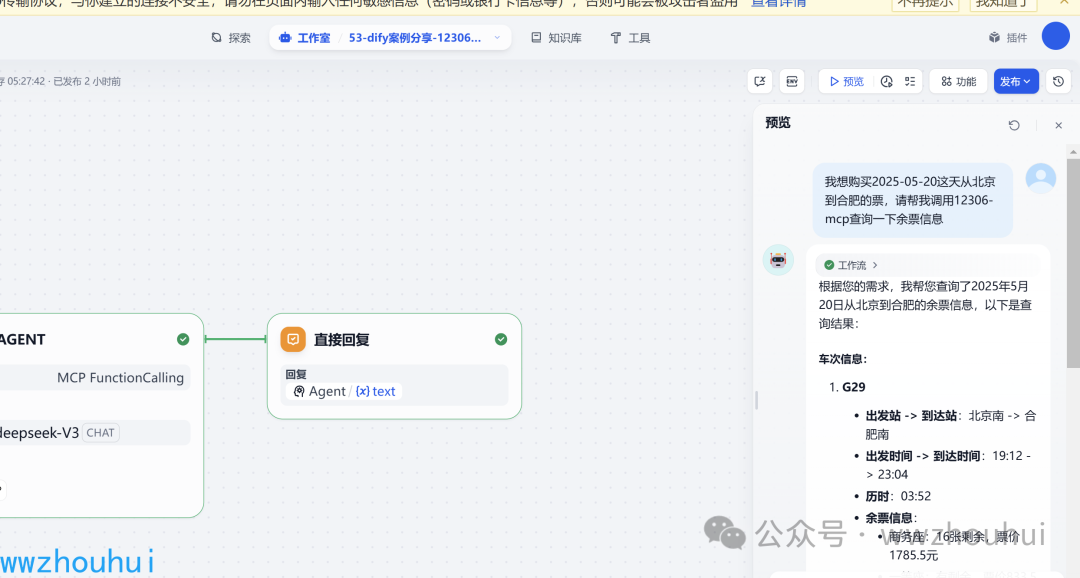Open the version history icon after Publish

[x=1059, y=81]
